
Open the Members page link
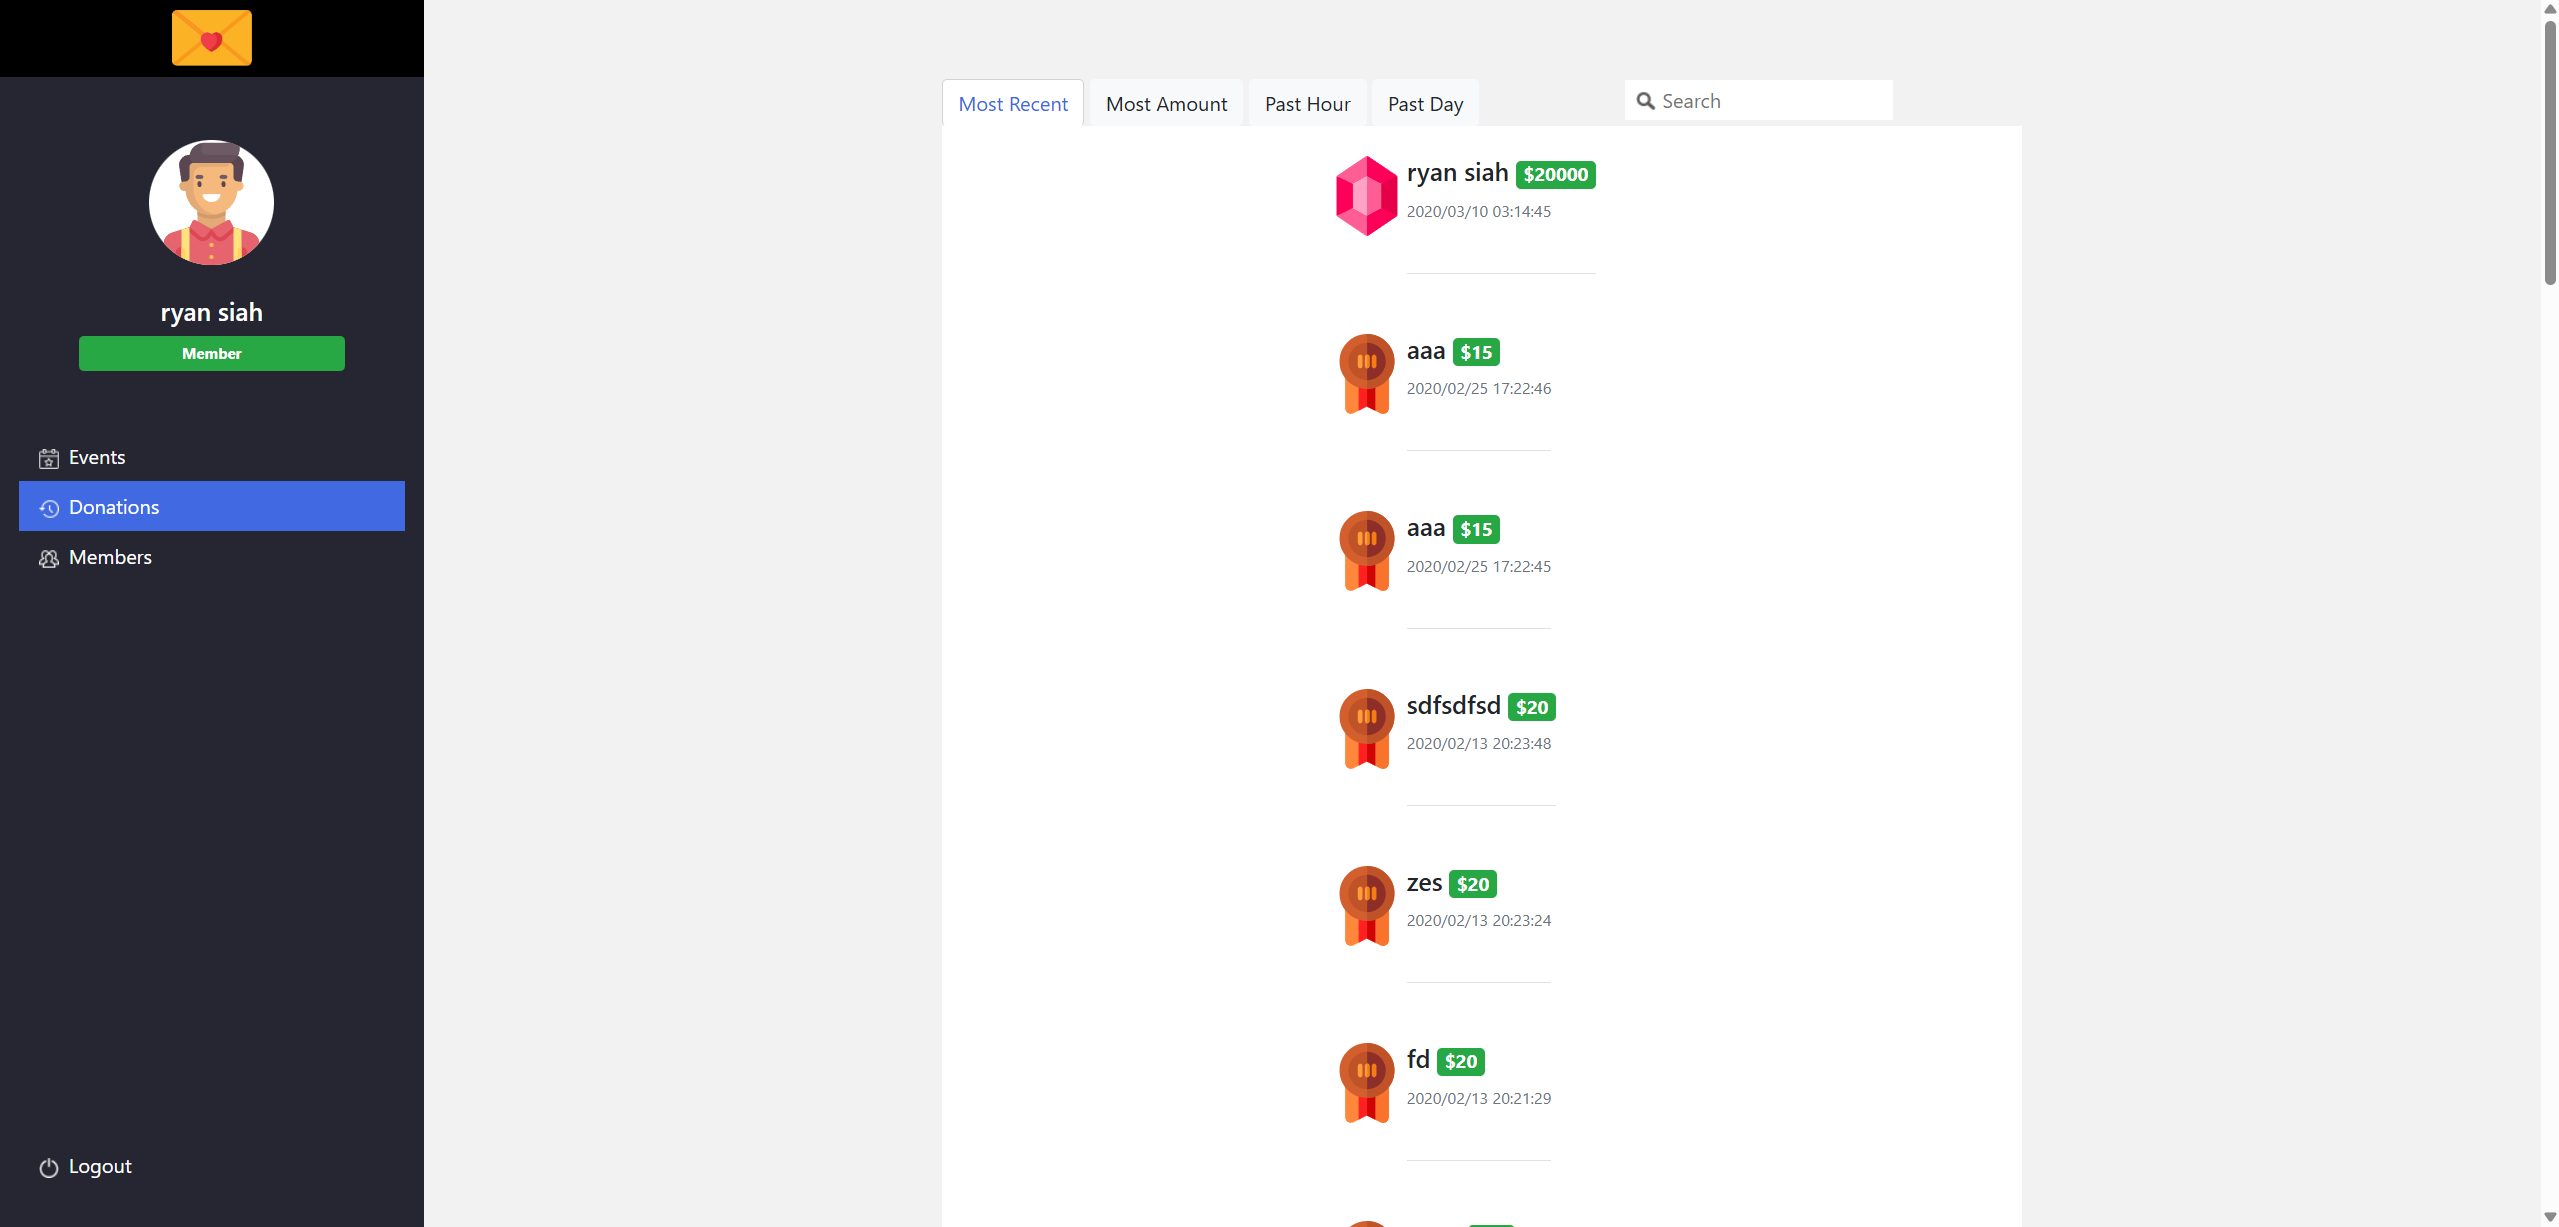[110, 558]
